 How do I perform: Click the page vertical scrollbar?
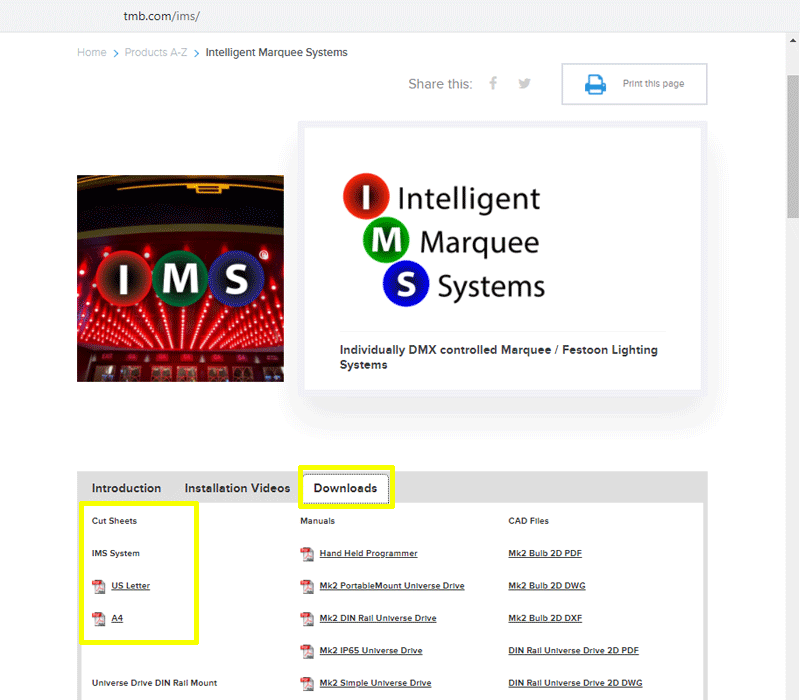tap(792, 150)
